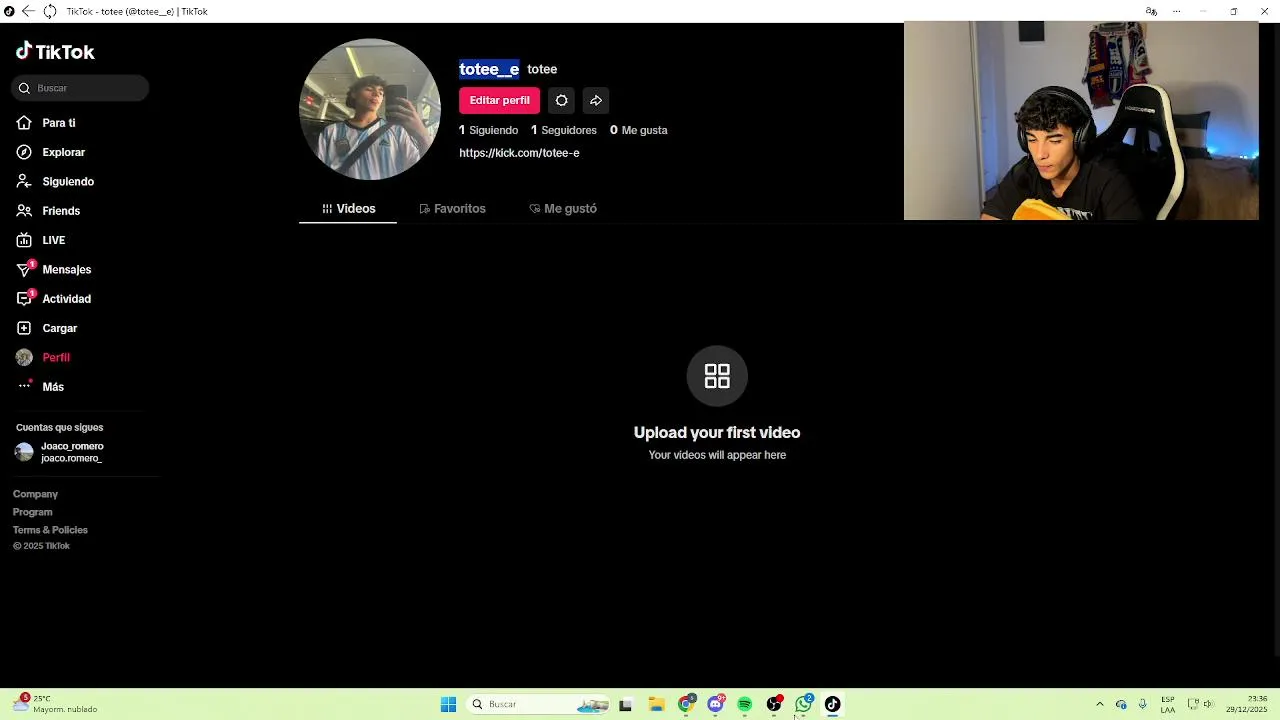Screen dimensions: 1280x720
Task: Open Google Chrome from taskbar
Action: click(686, 704)
